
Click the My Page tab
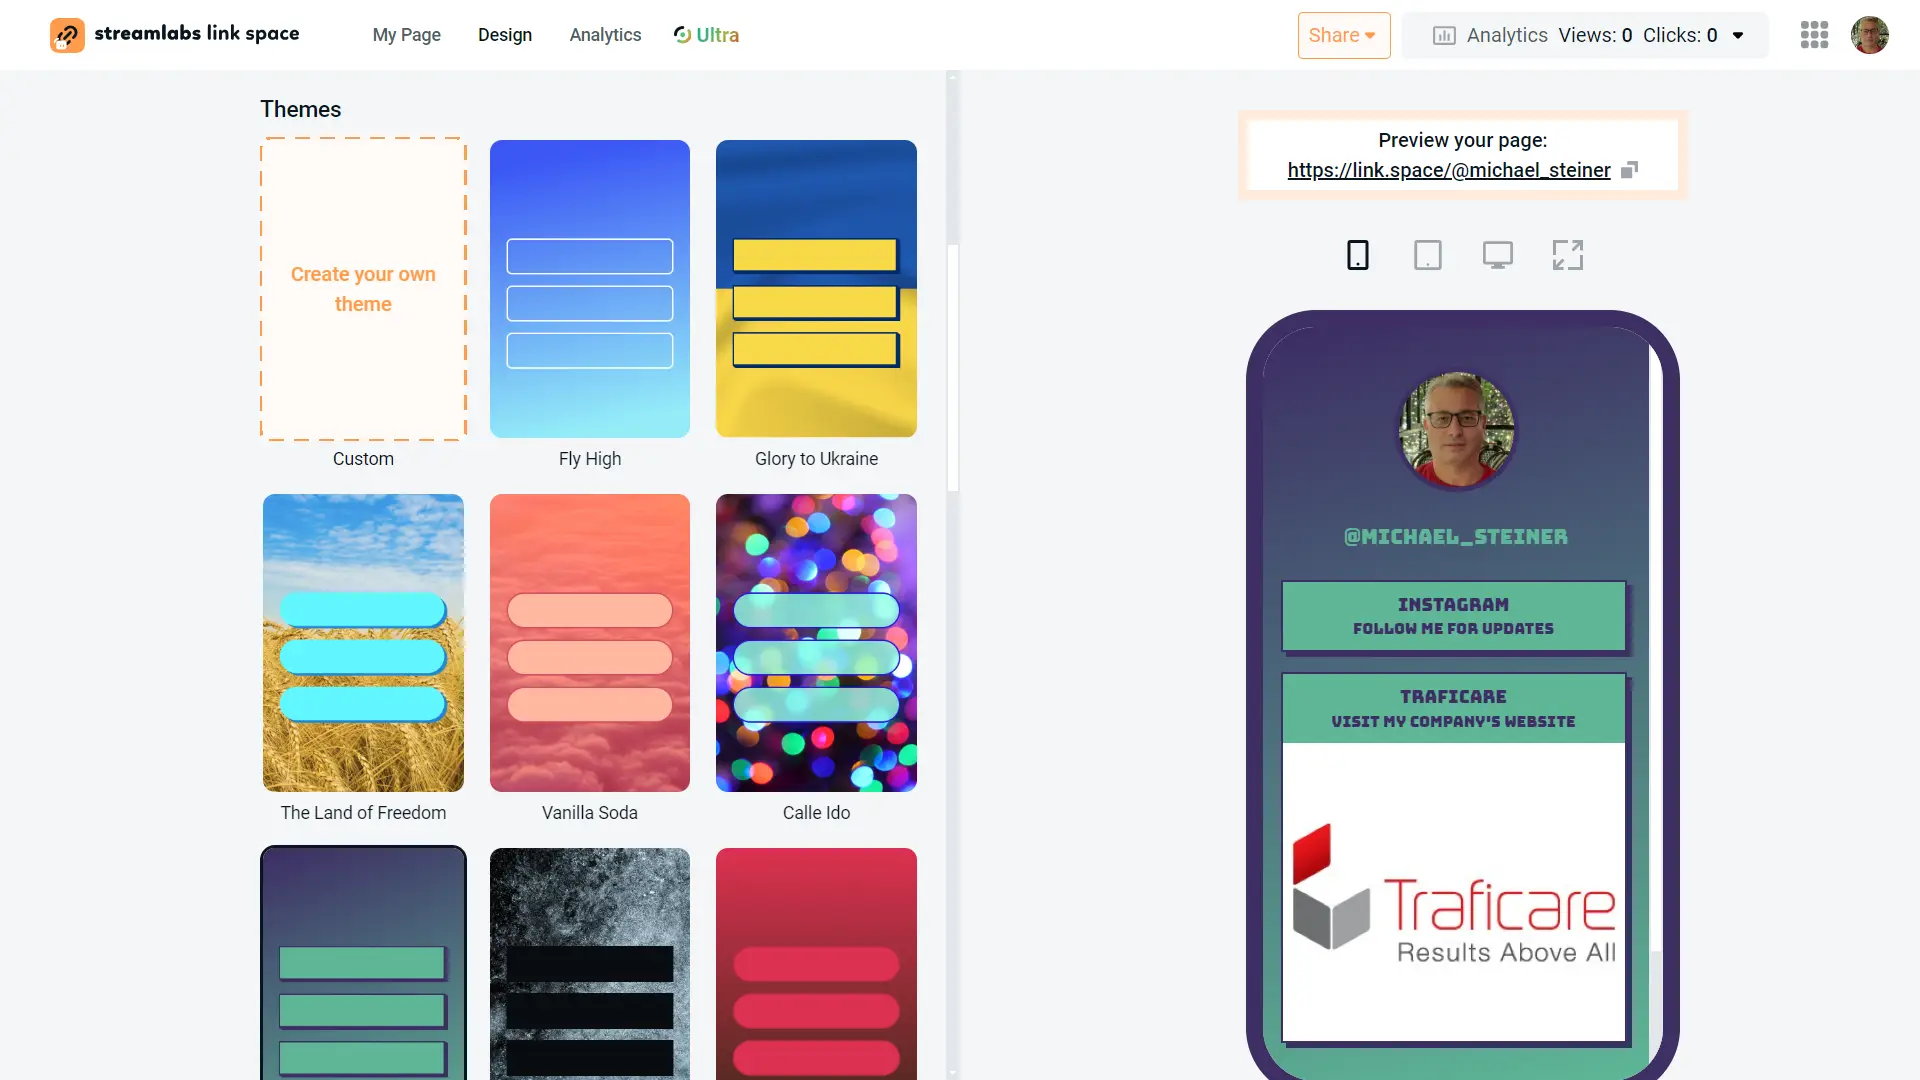click(406, 34)
